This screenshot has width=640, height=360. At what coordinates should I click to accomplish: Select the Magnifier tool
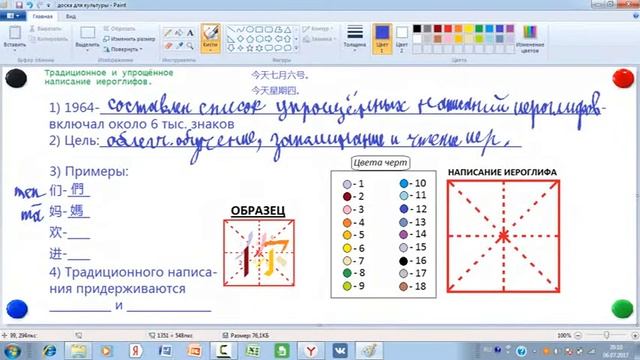coord(190,46)
